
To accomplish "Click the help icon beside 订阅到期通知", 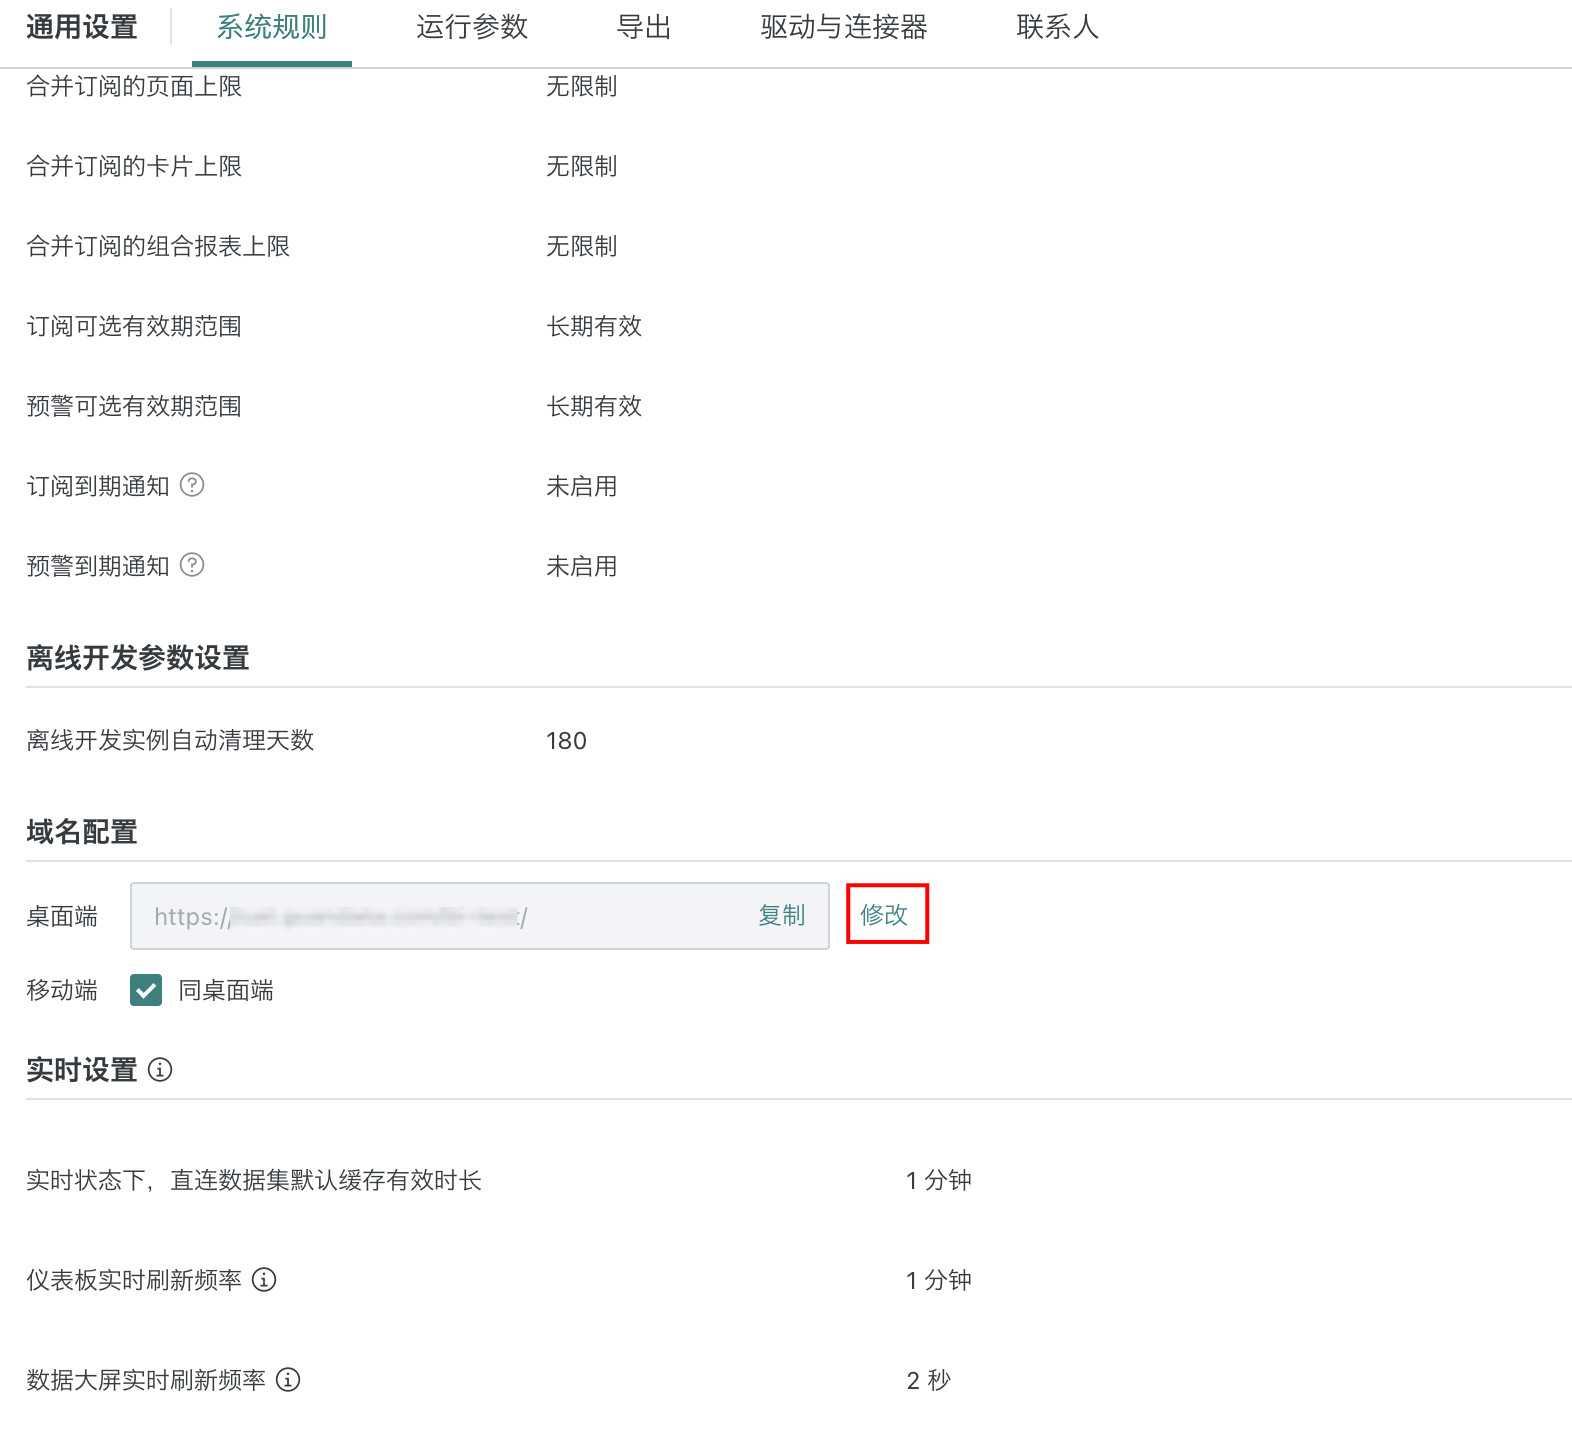I will (192, 485).
